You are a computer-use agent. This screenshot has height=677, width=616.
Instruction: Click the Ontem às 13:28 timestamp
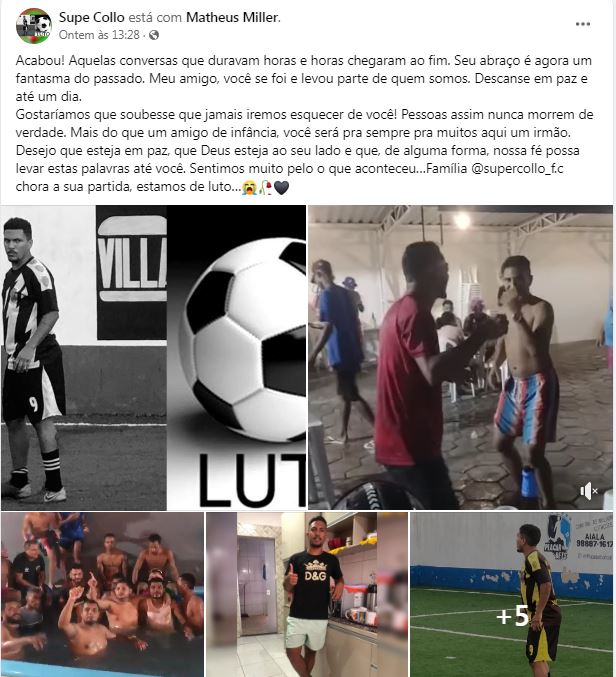point(99,35)
